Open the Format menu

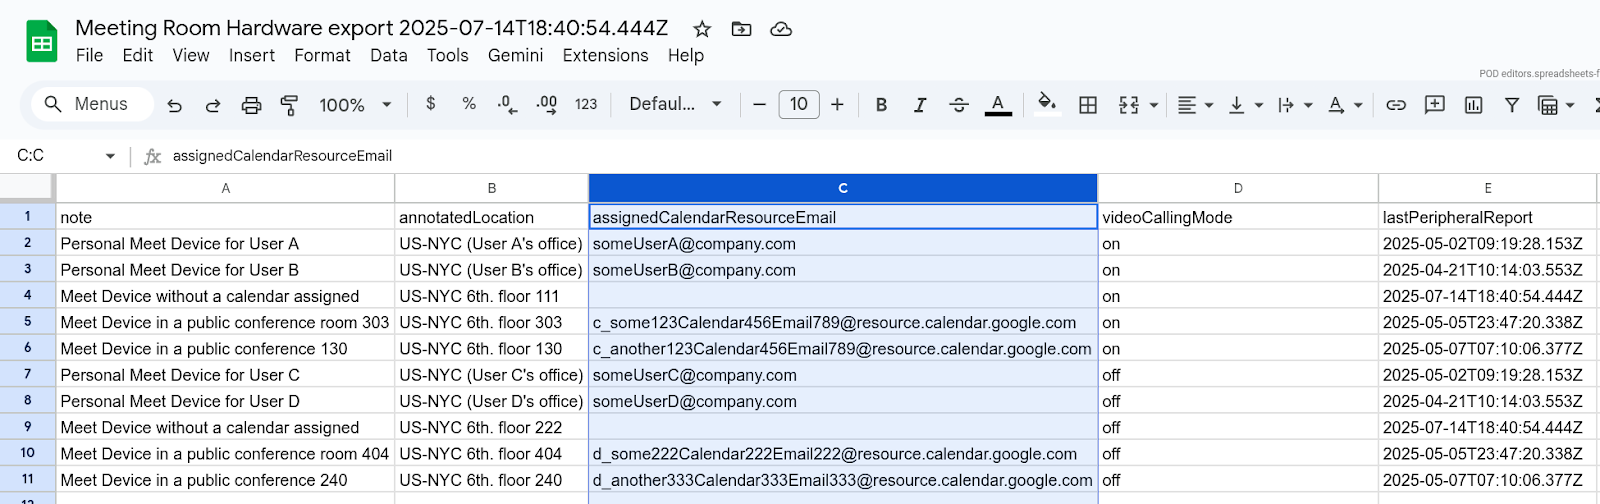click(x=322, y=55)
